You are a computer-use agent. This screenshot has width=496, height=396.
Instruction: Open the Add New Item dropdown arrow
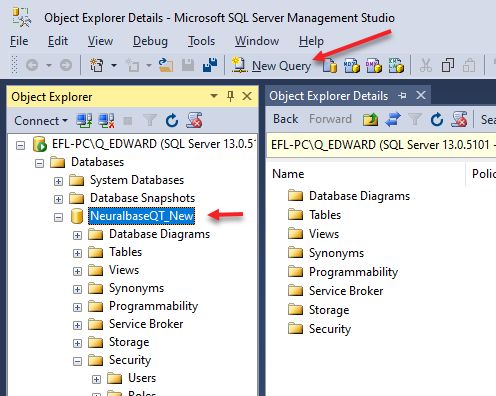pos(149,65)
